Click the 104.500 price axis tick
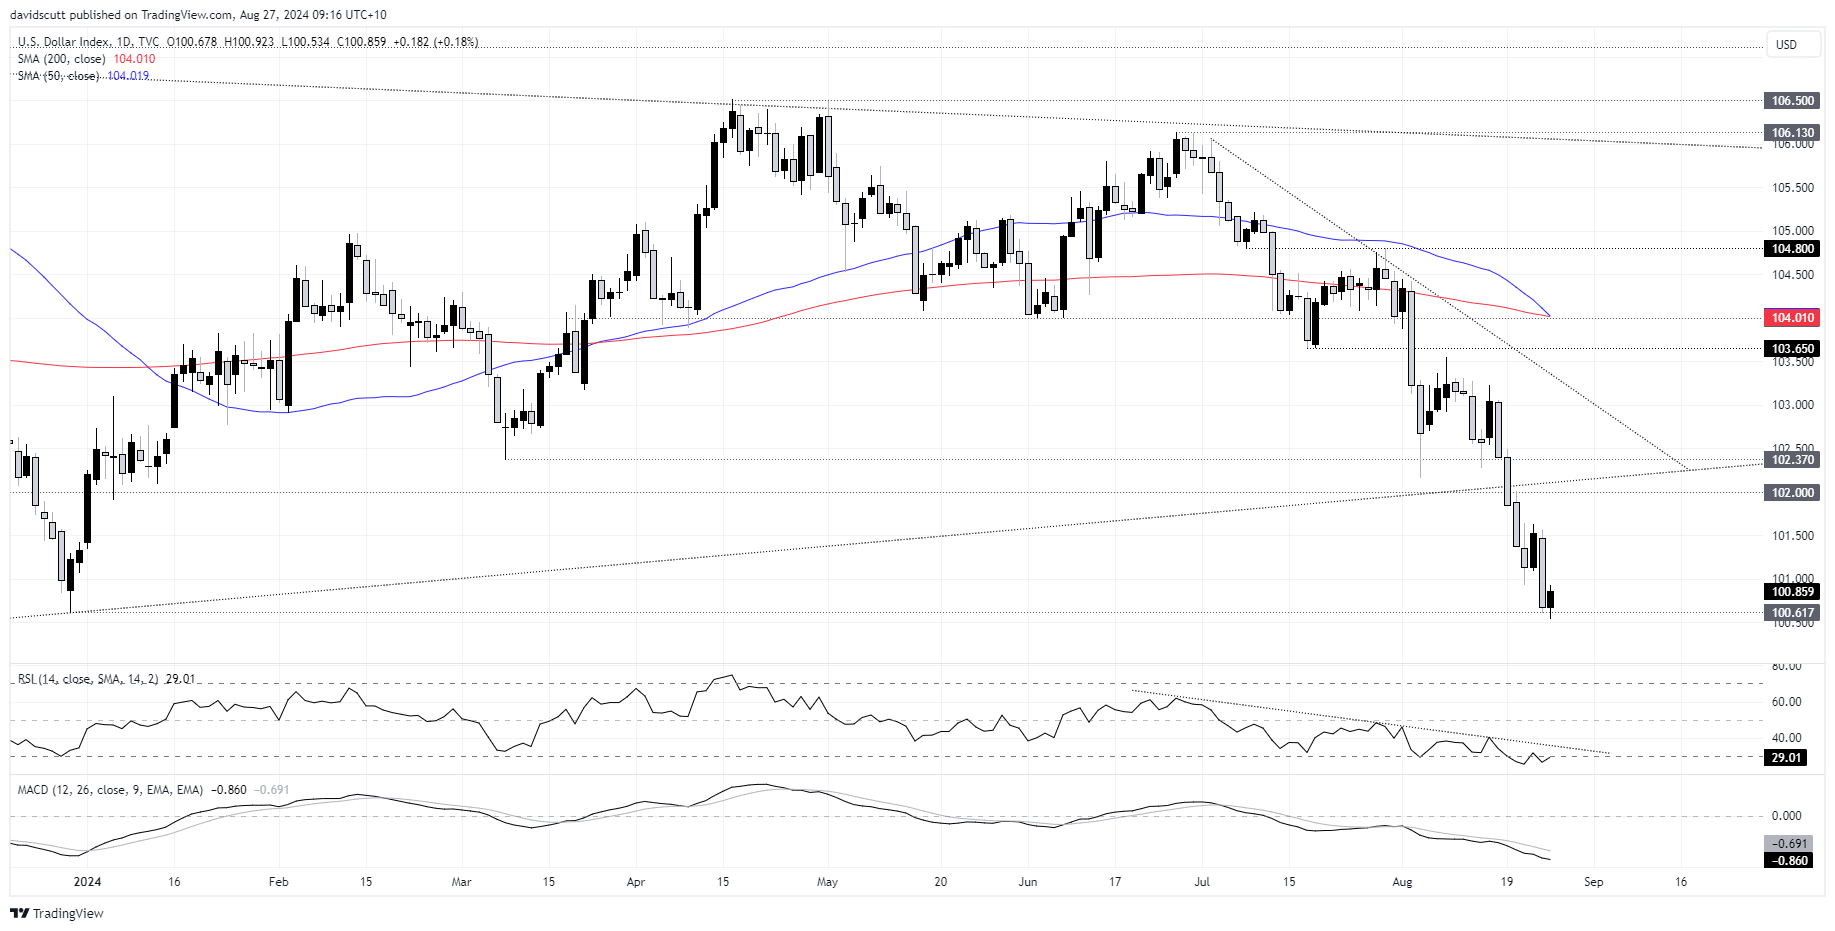Screen dimensions: 1835x931 click(1793, 275)
